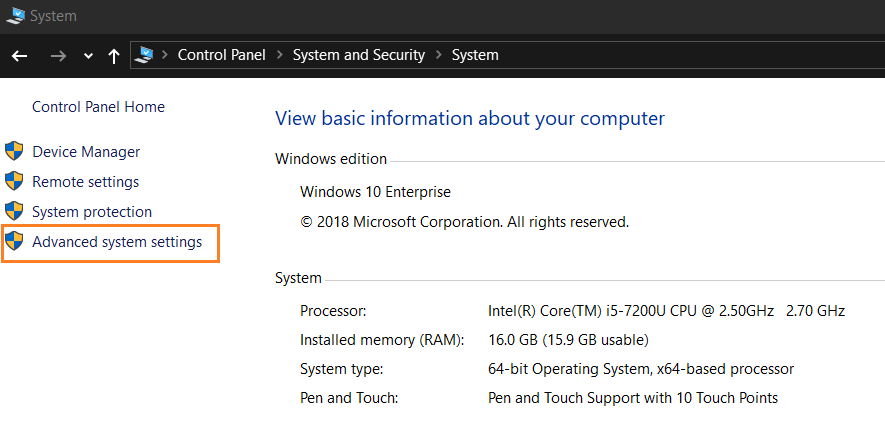Viewport: 885px width, 425px height.
Task: Click the Windows 10 Enterprise text
Action: click(375, 192)
